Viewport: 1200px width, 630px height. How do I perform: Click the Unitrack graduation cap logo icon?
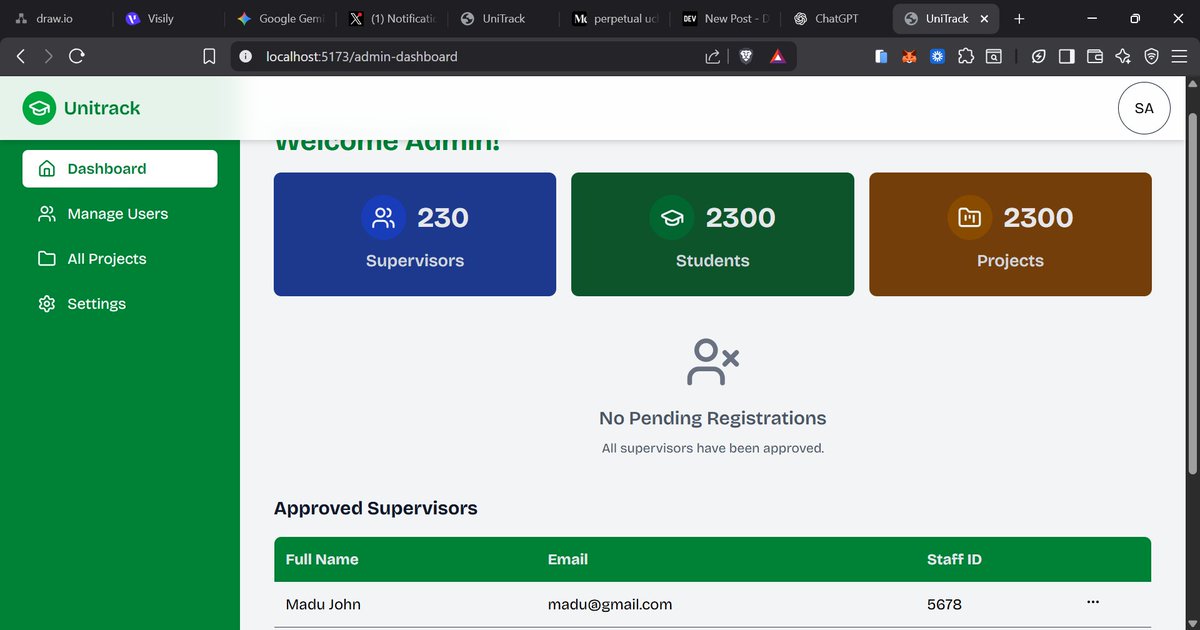39,107
